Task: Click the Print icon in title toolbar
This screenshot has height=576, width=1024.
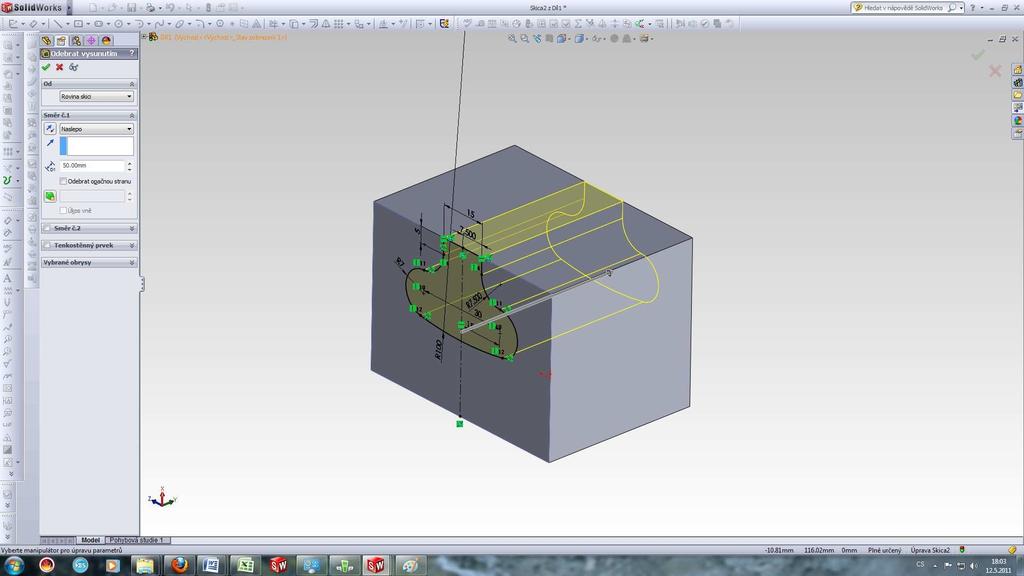Action: point(150,8)
